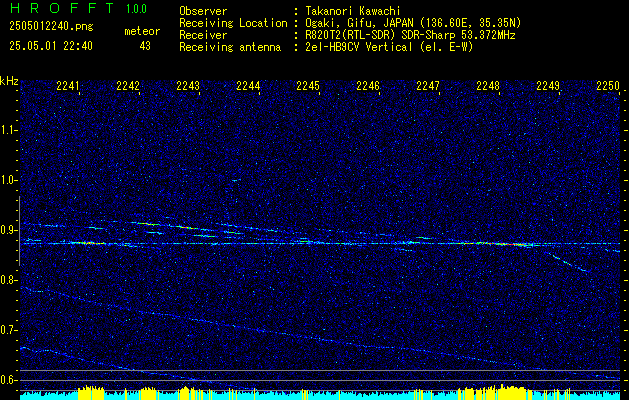Click time marker 2244

coord(248,86)
